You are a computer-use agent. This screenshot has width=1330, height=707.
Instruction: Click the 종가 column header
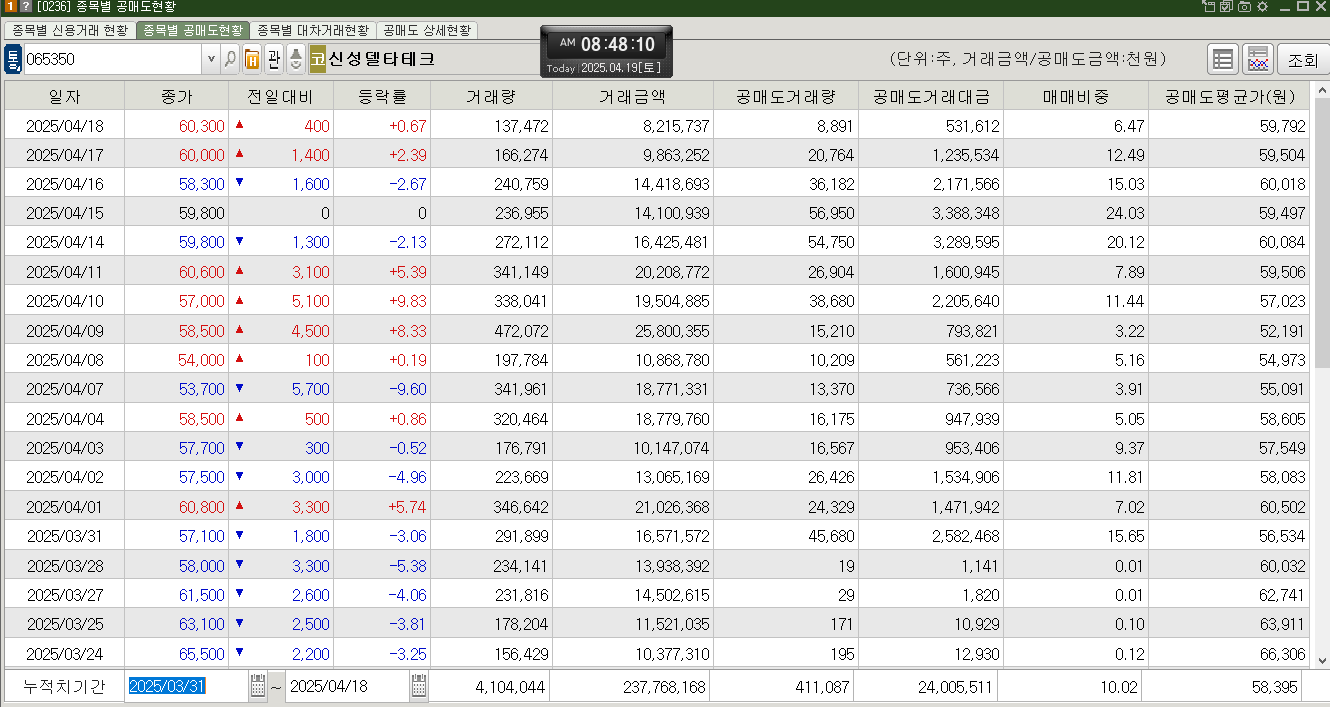[176, 96]
